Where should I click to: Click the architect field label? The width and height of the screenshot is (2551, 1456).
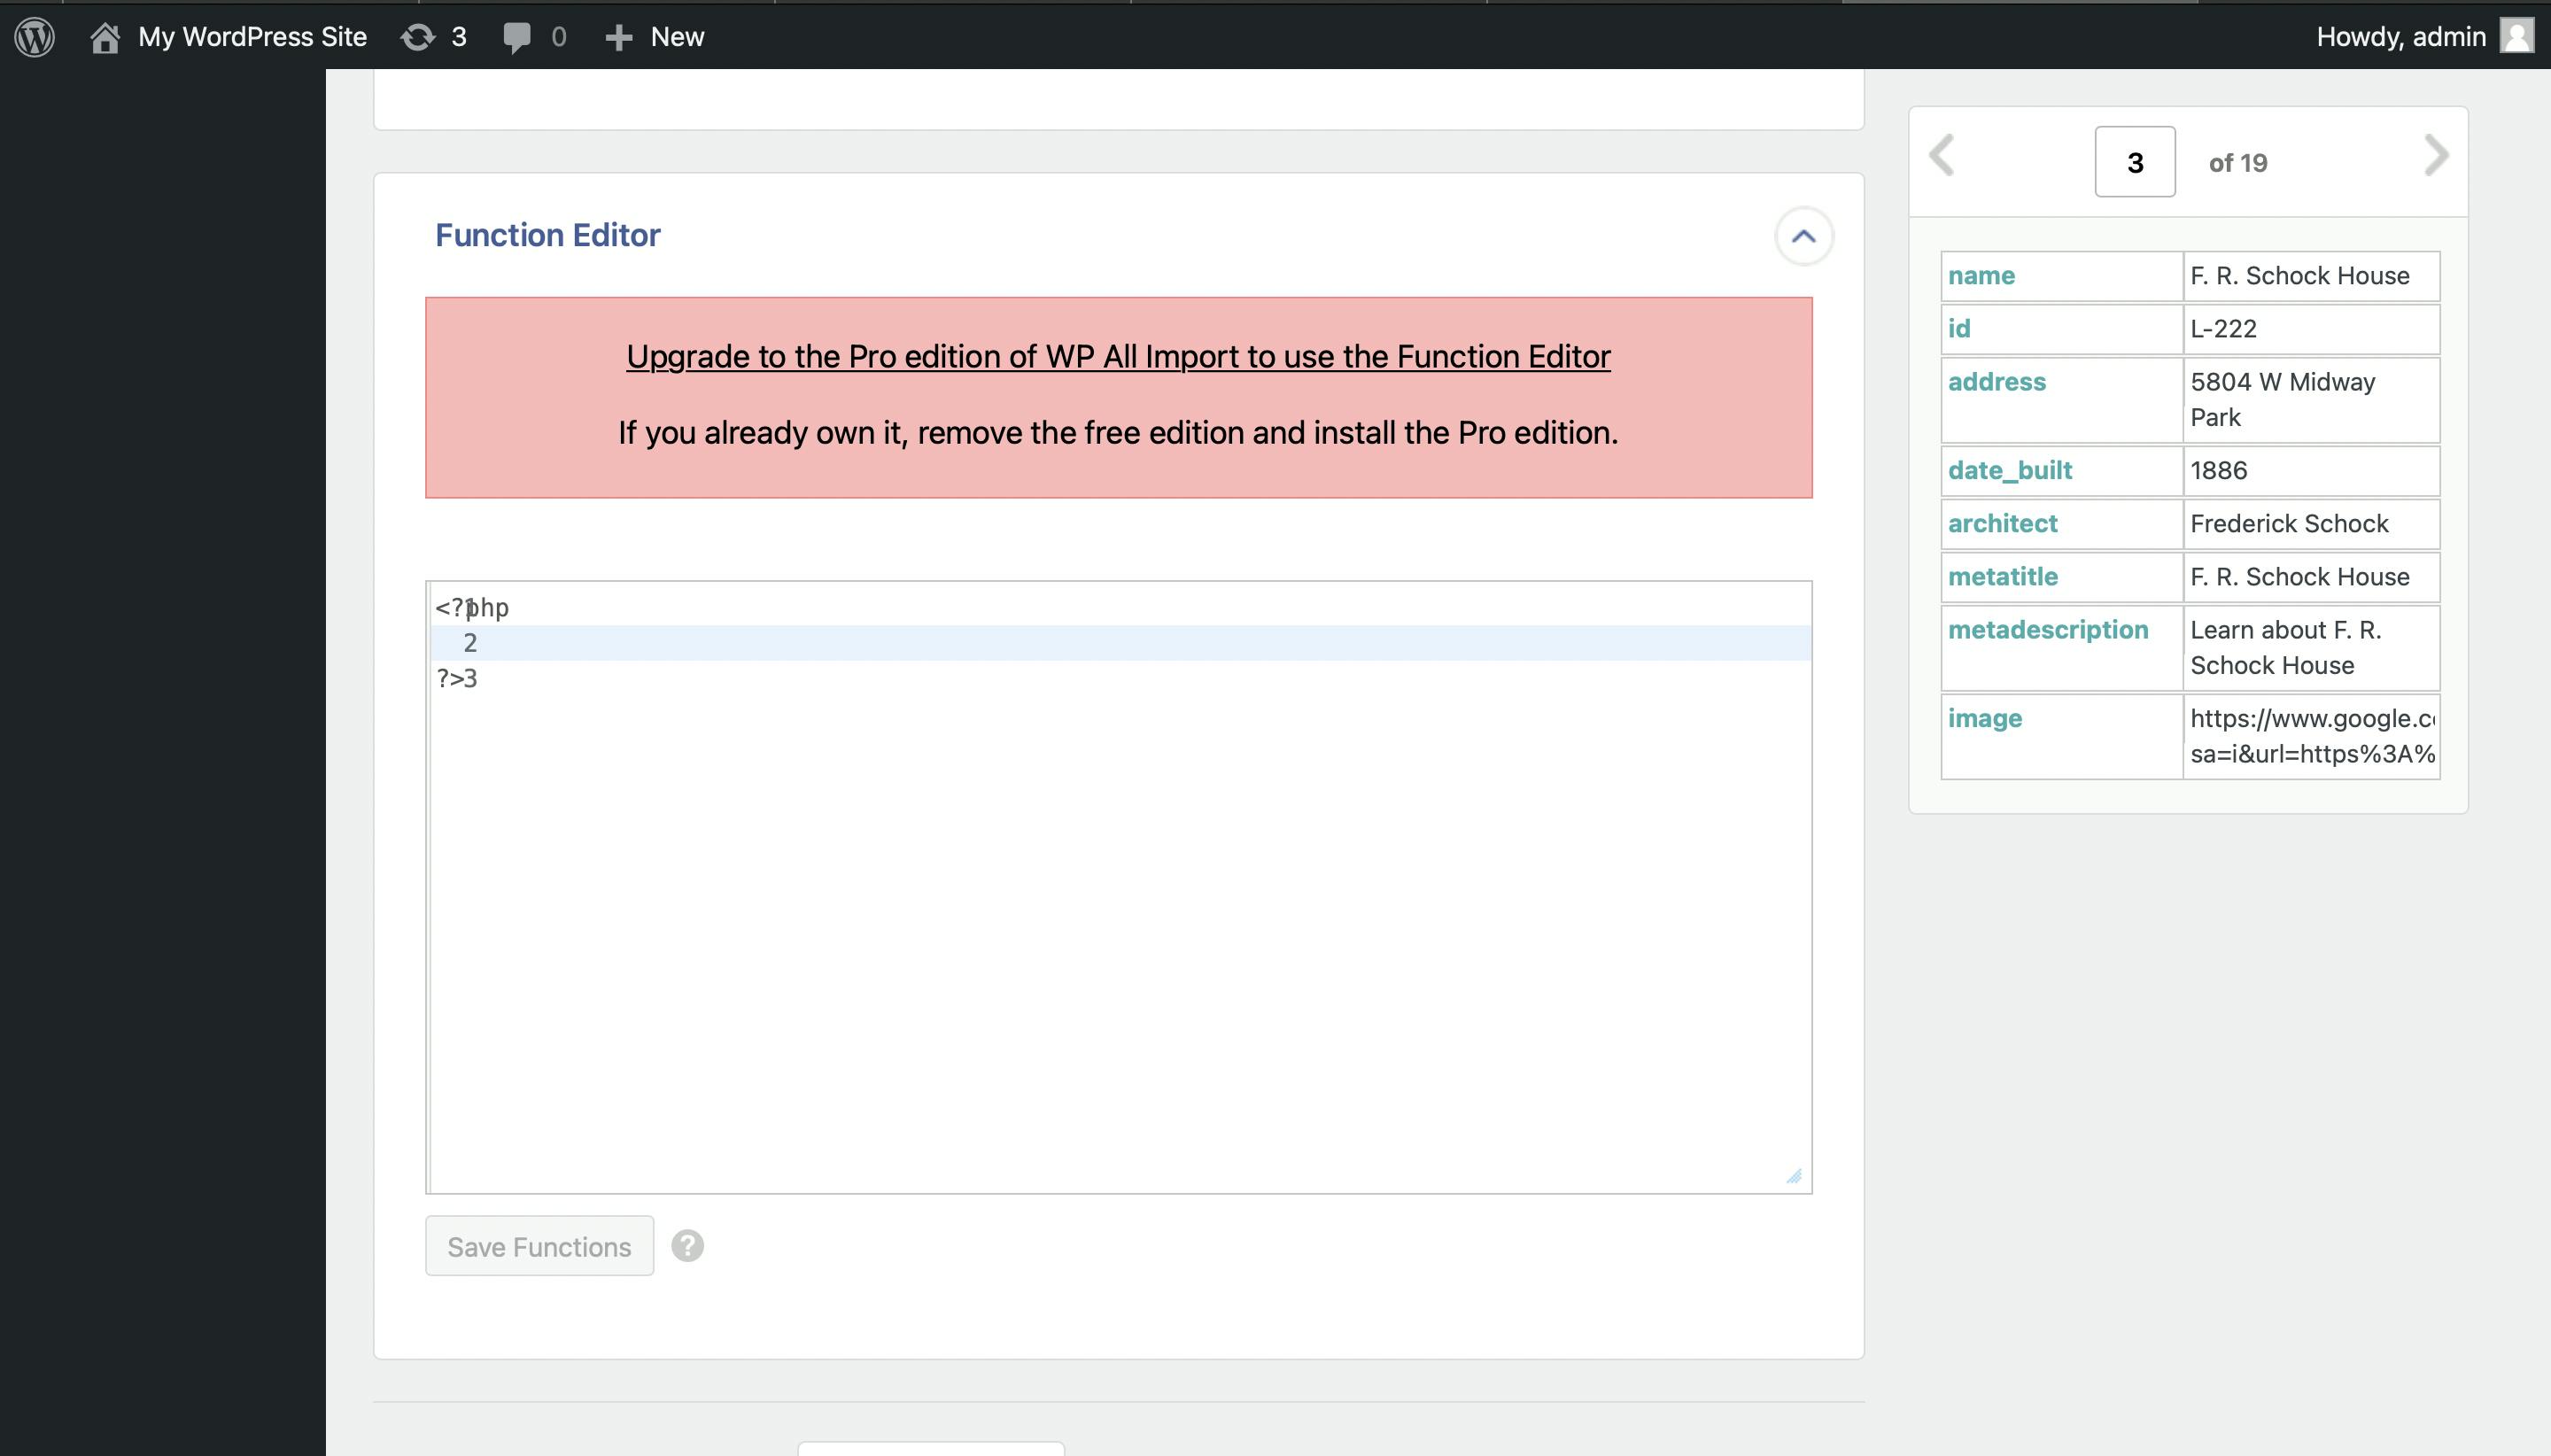click(2002, 524)
